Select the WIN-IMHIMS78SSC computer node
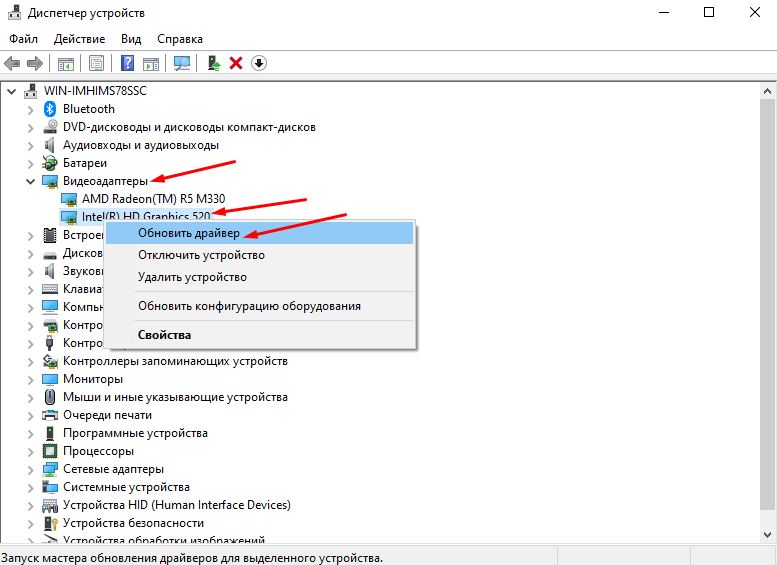777x565 pixels. tap(95, 91)
